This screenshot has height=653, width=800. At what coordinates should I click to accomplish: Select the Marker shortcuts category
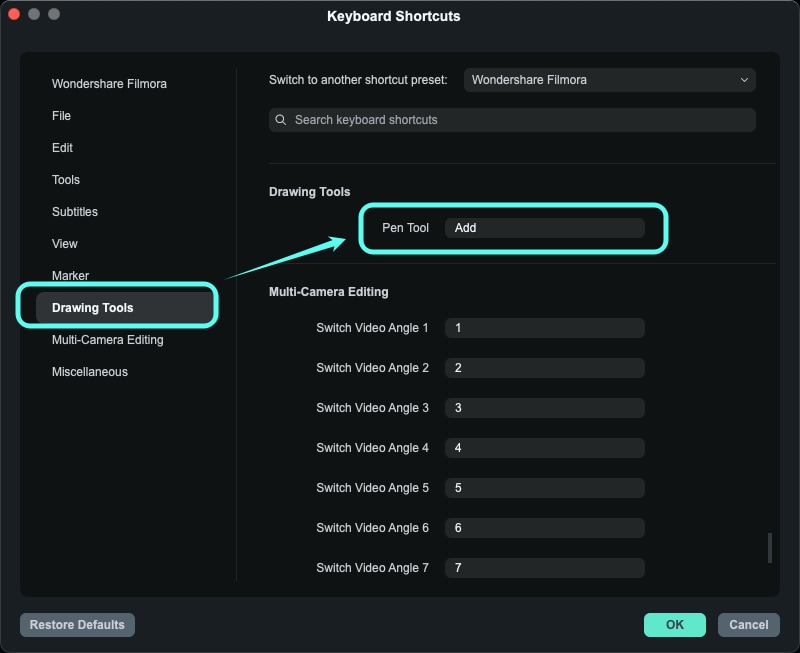[68, 275]
